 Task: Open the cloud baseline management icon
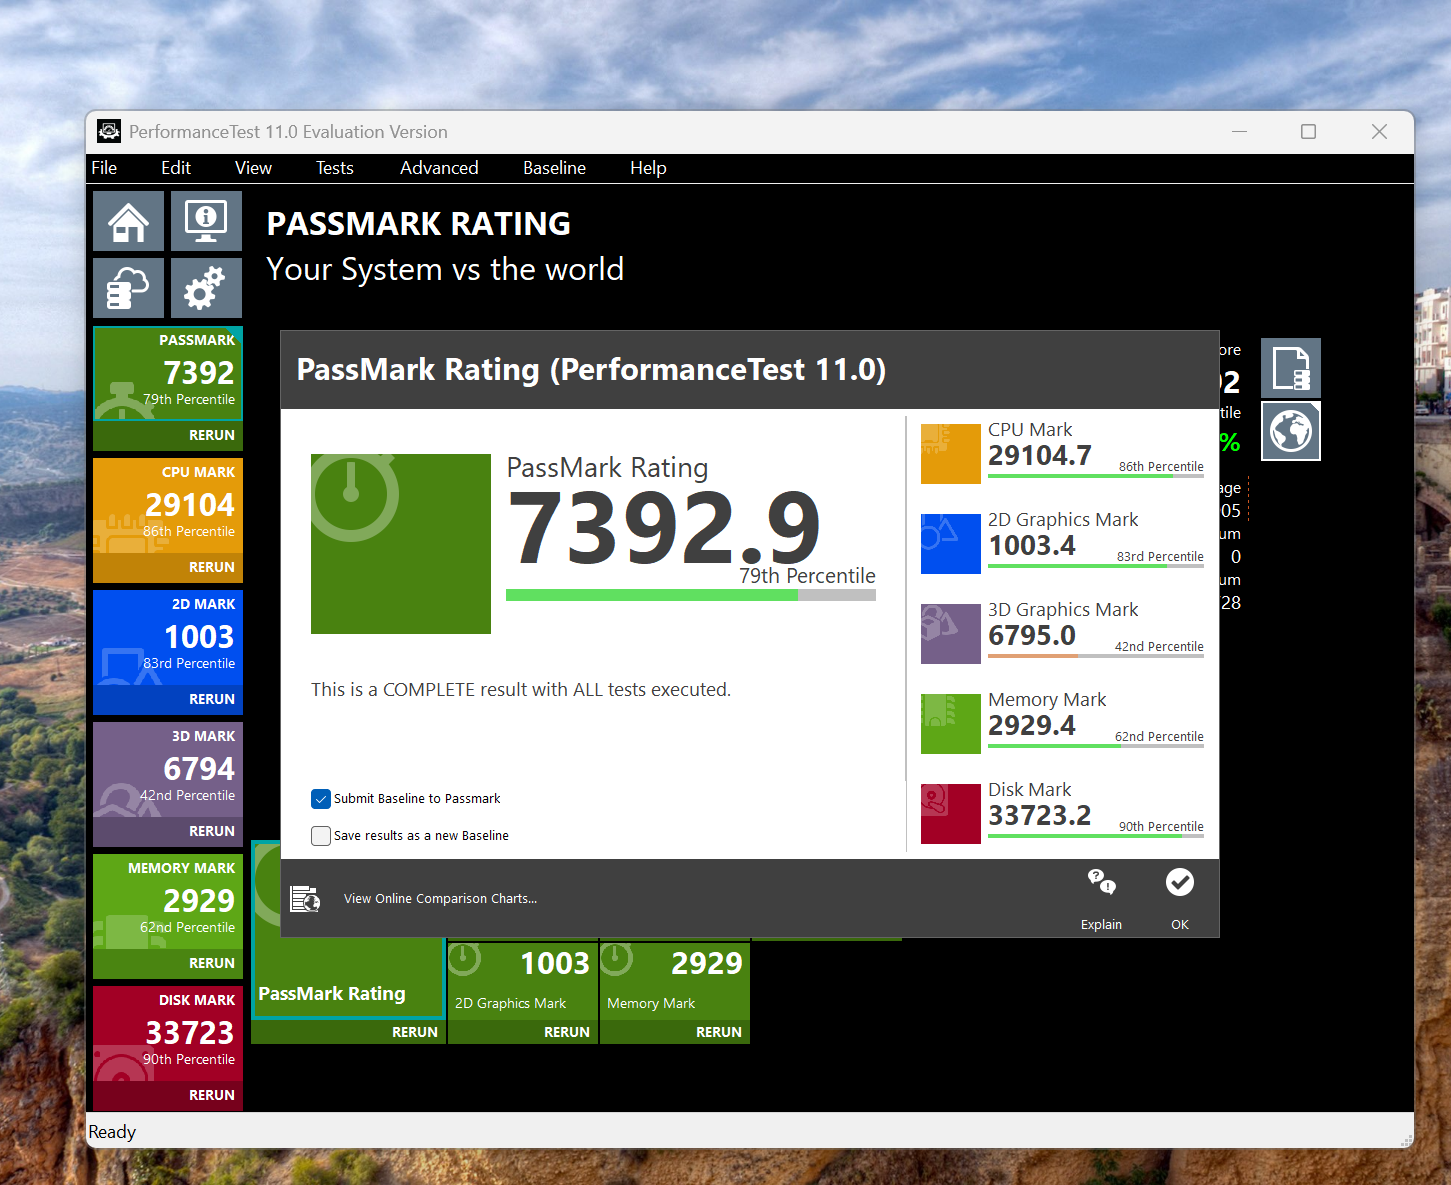[x=129, y=288]
